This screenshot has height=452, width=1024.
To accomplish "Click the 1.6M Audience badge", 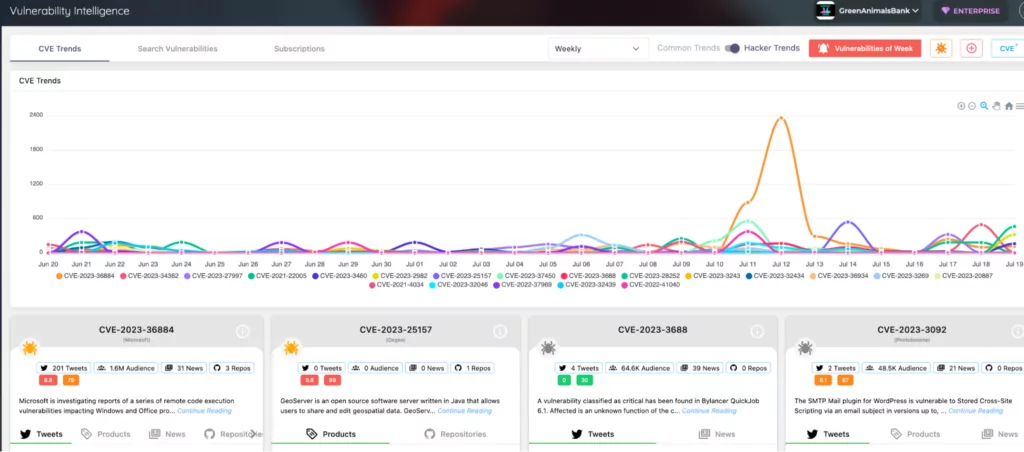I will coord(124,368).
